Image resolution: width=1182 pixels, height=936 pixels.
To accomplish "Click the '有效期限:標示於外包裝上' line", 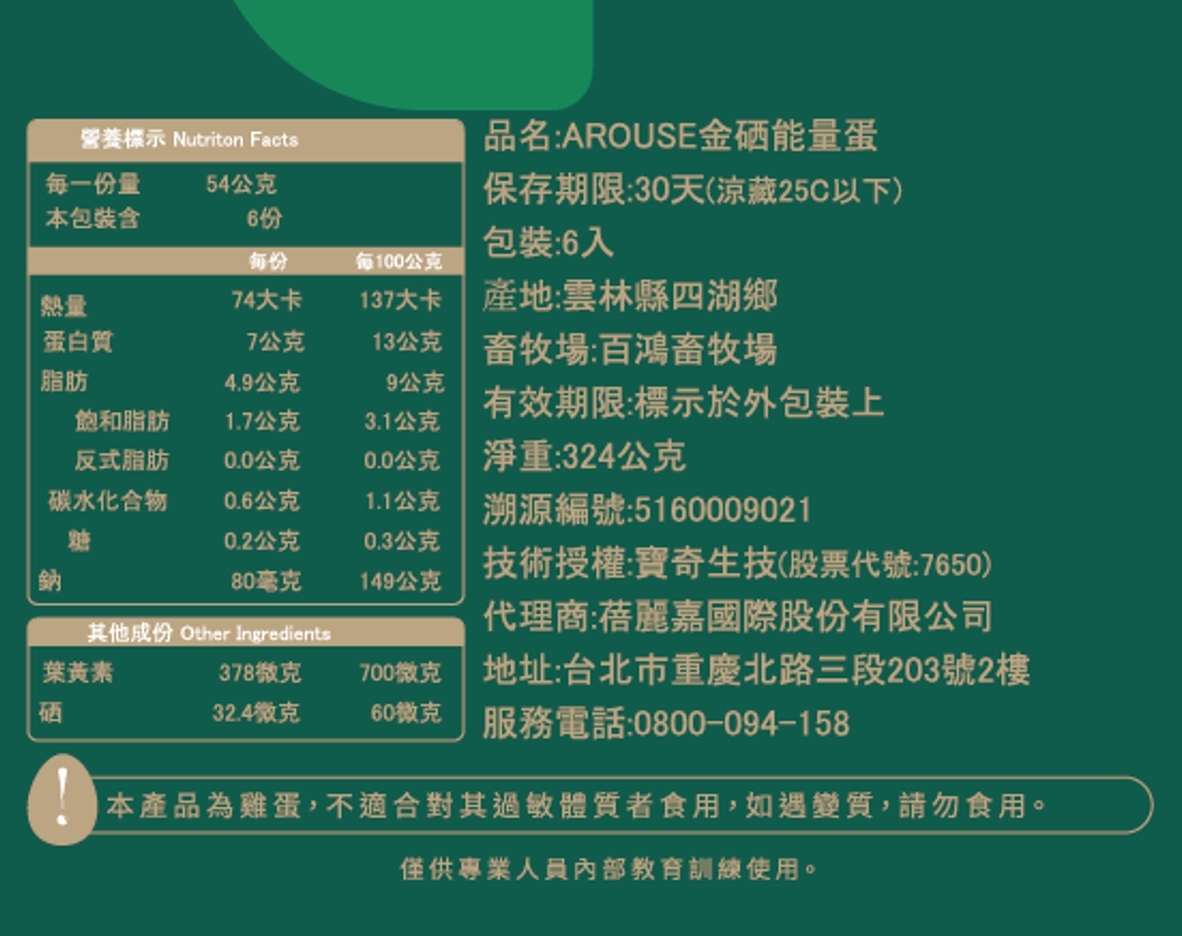I will (684, 402).
